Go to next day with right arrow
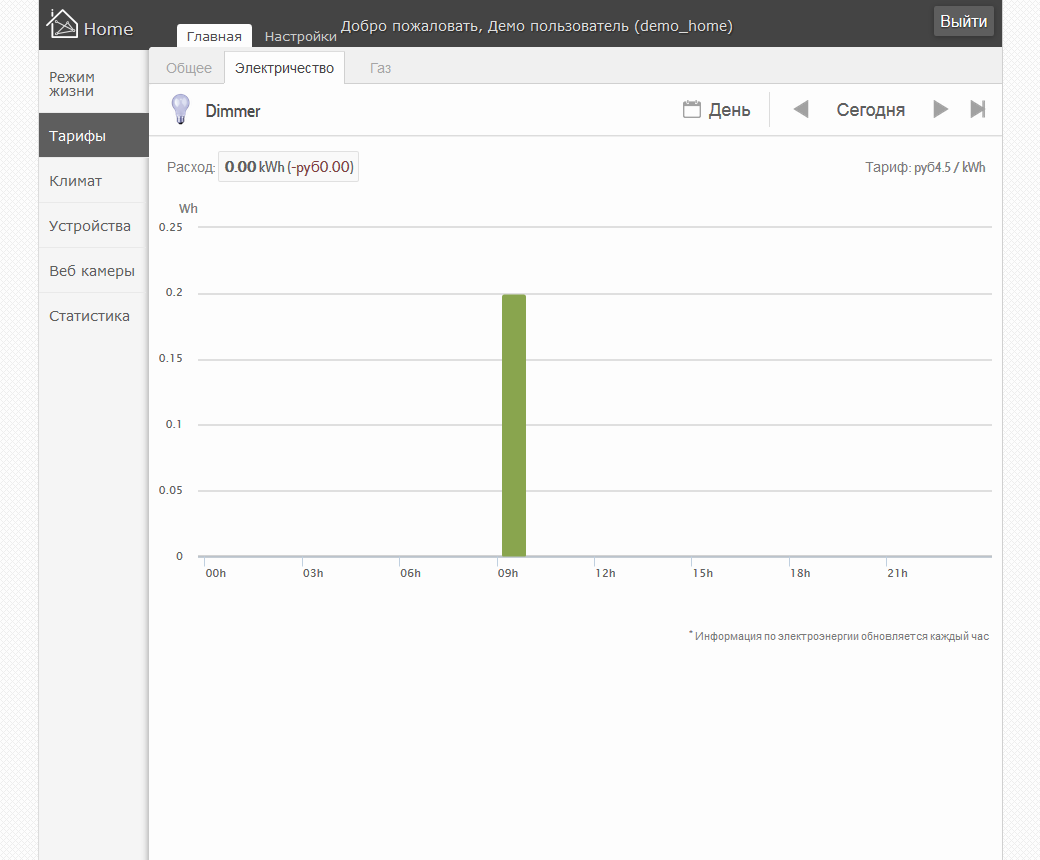Screen dimensions: 1040x860 click(941, 109)
